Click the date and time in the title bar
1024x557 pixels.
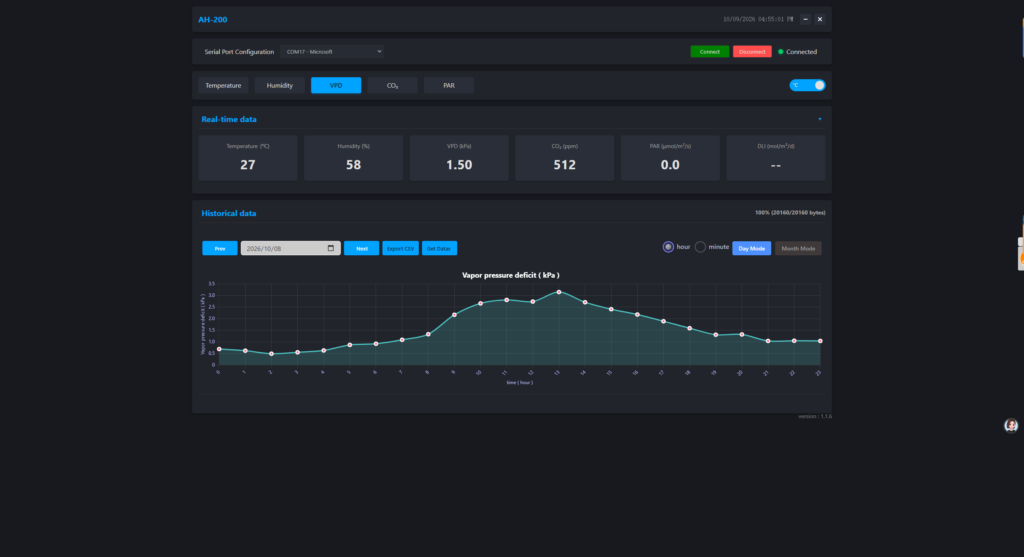point(758,20)
